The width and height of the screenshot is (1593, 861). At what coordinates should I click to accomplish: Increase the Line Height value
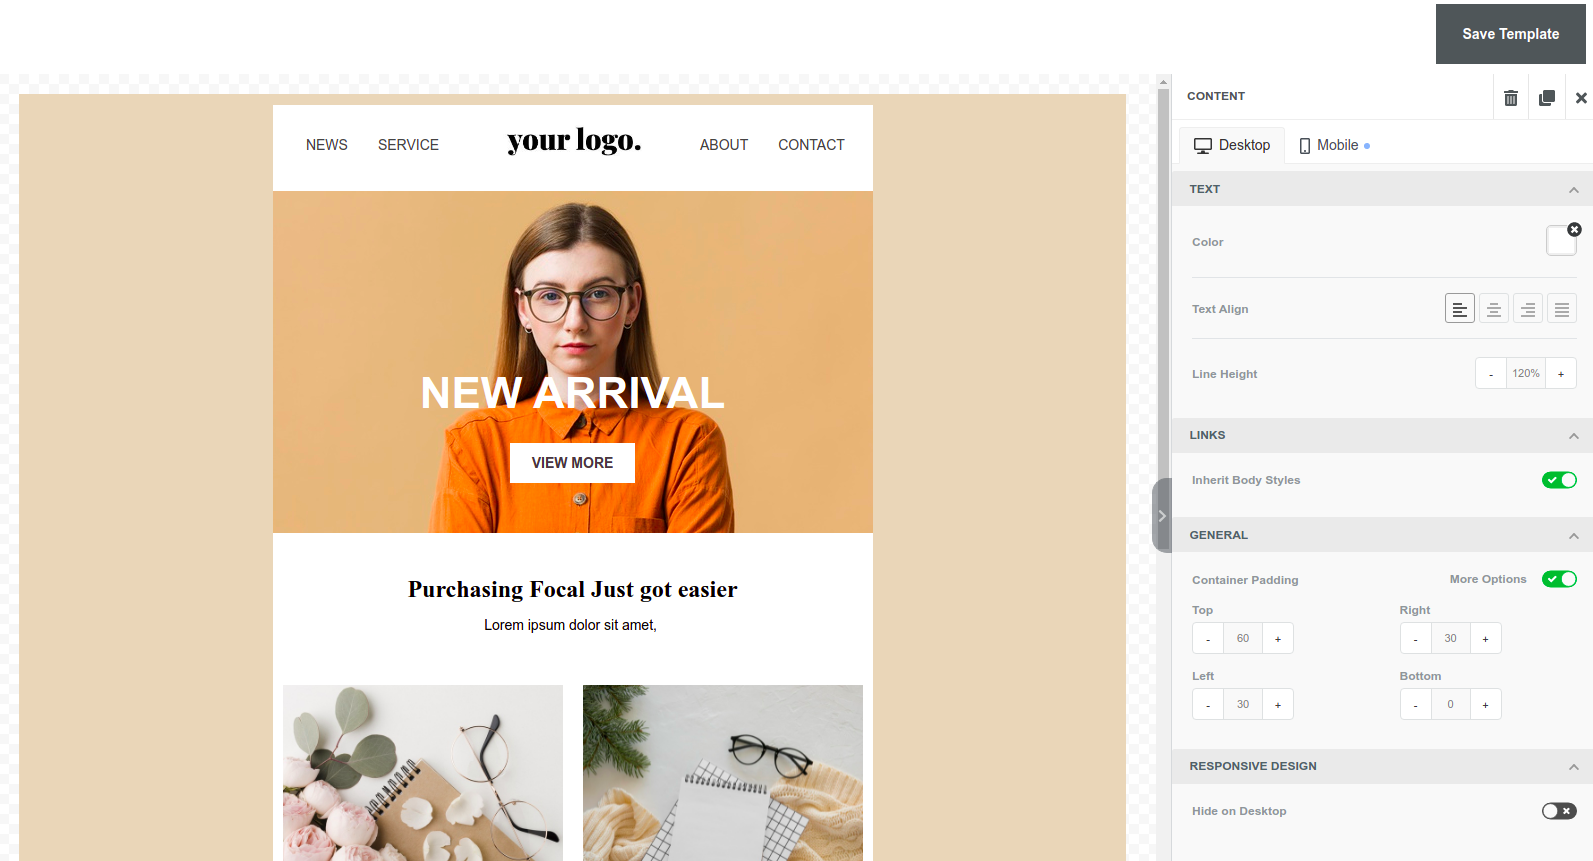[1561, 374]
